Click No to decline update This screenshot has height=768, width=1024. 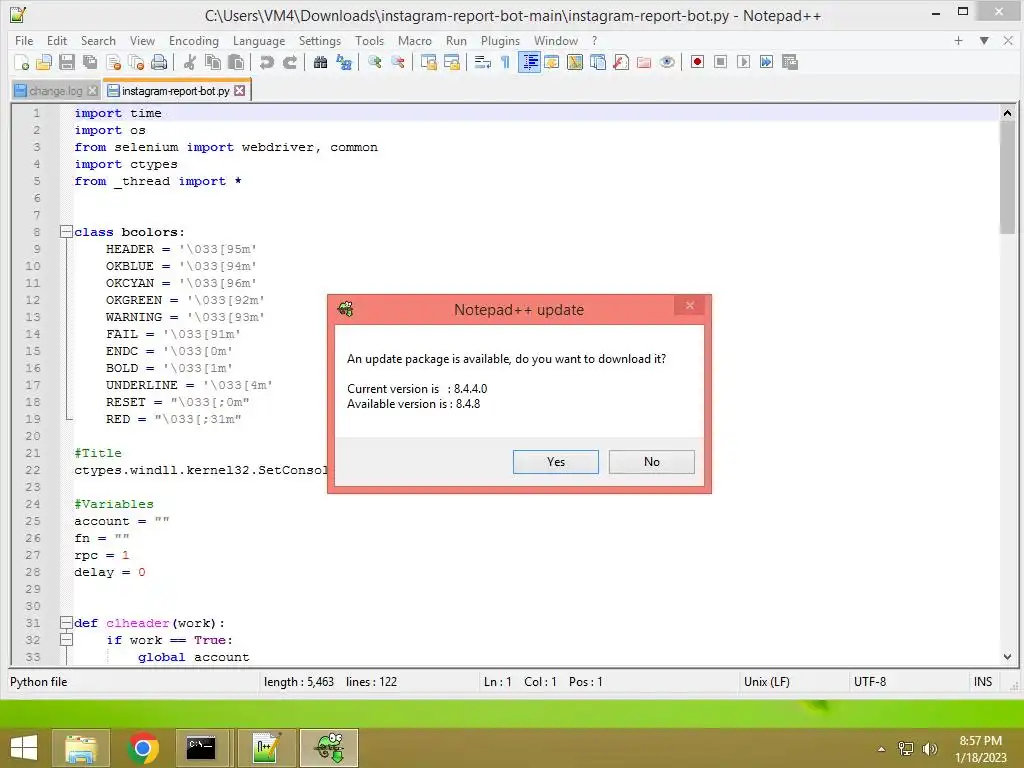[x=652, y=462]
